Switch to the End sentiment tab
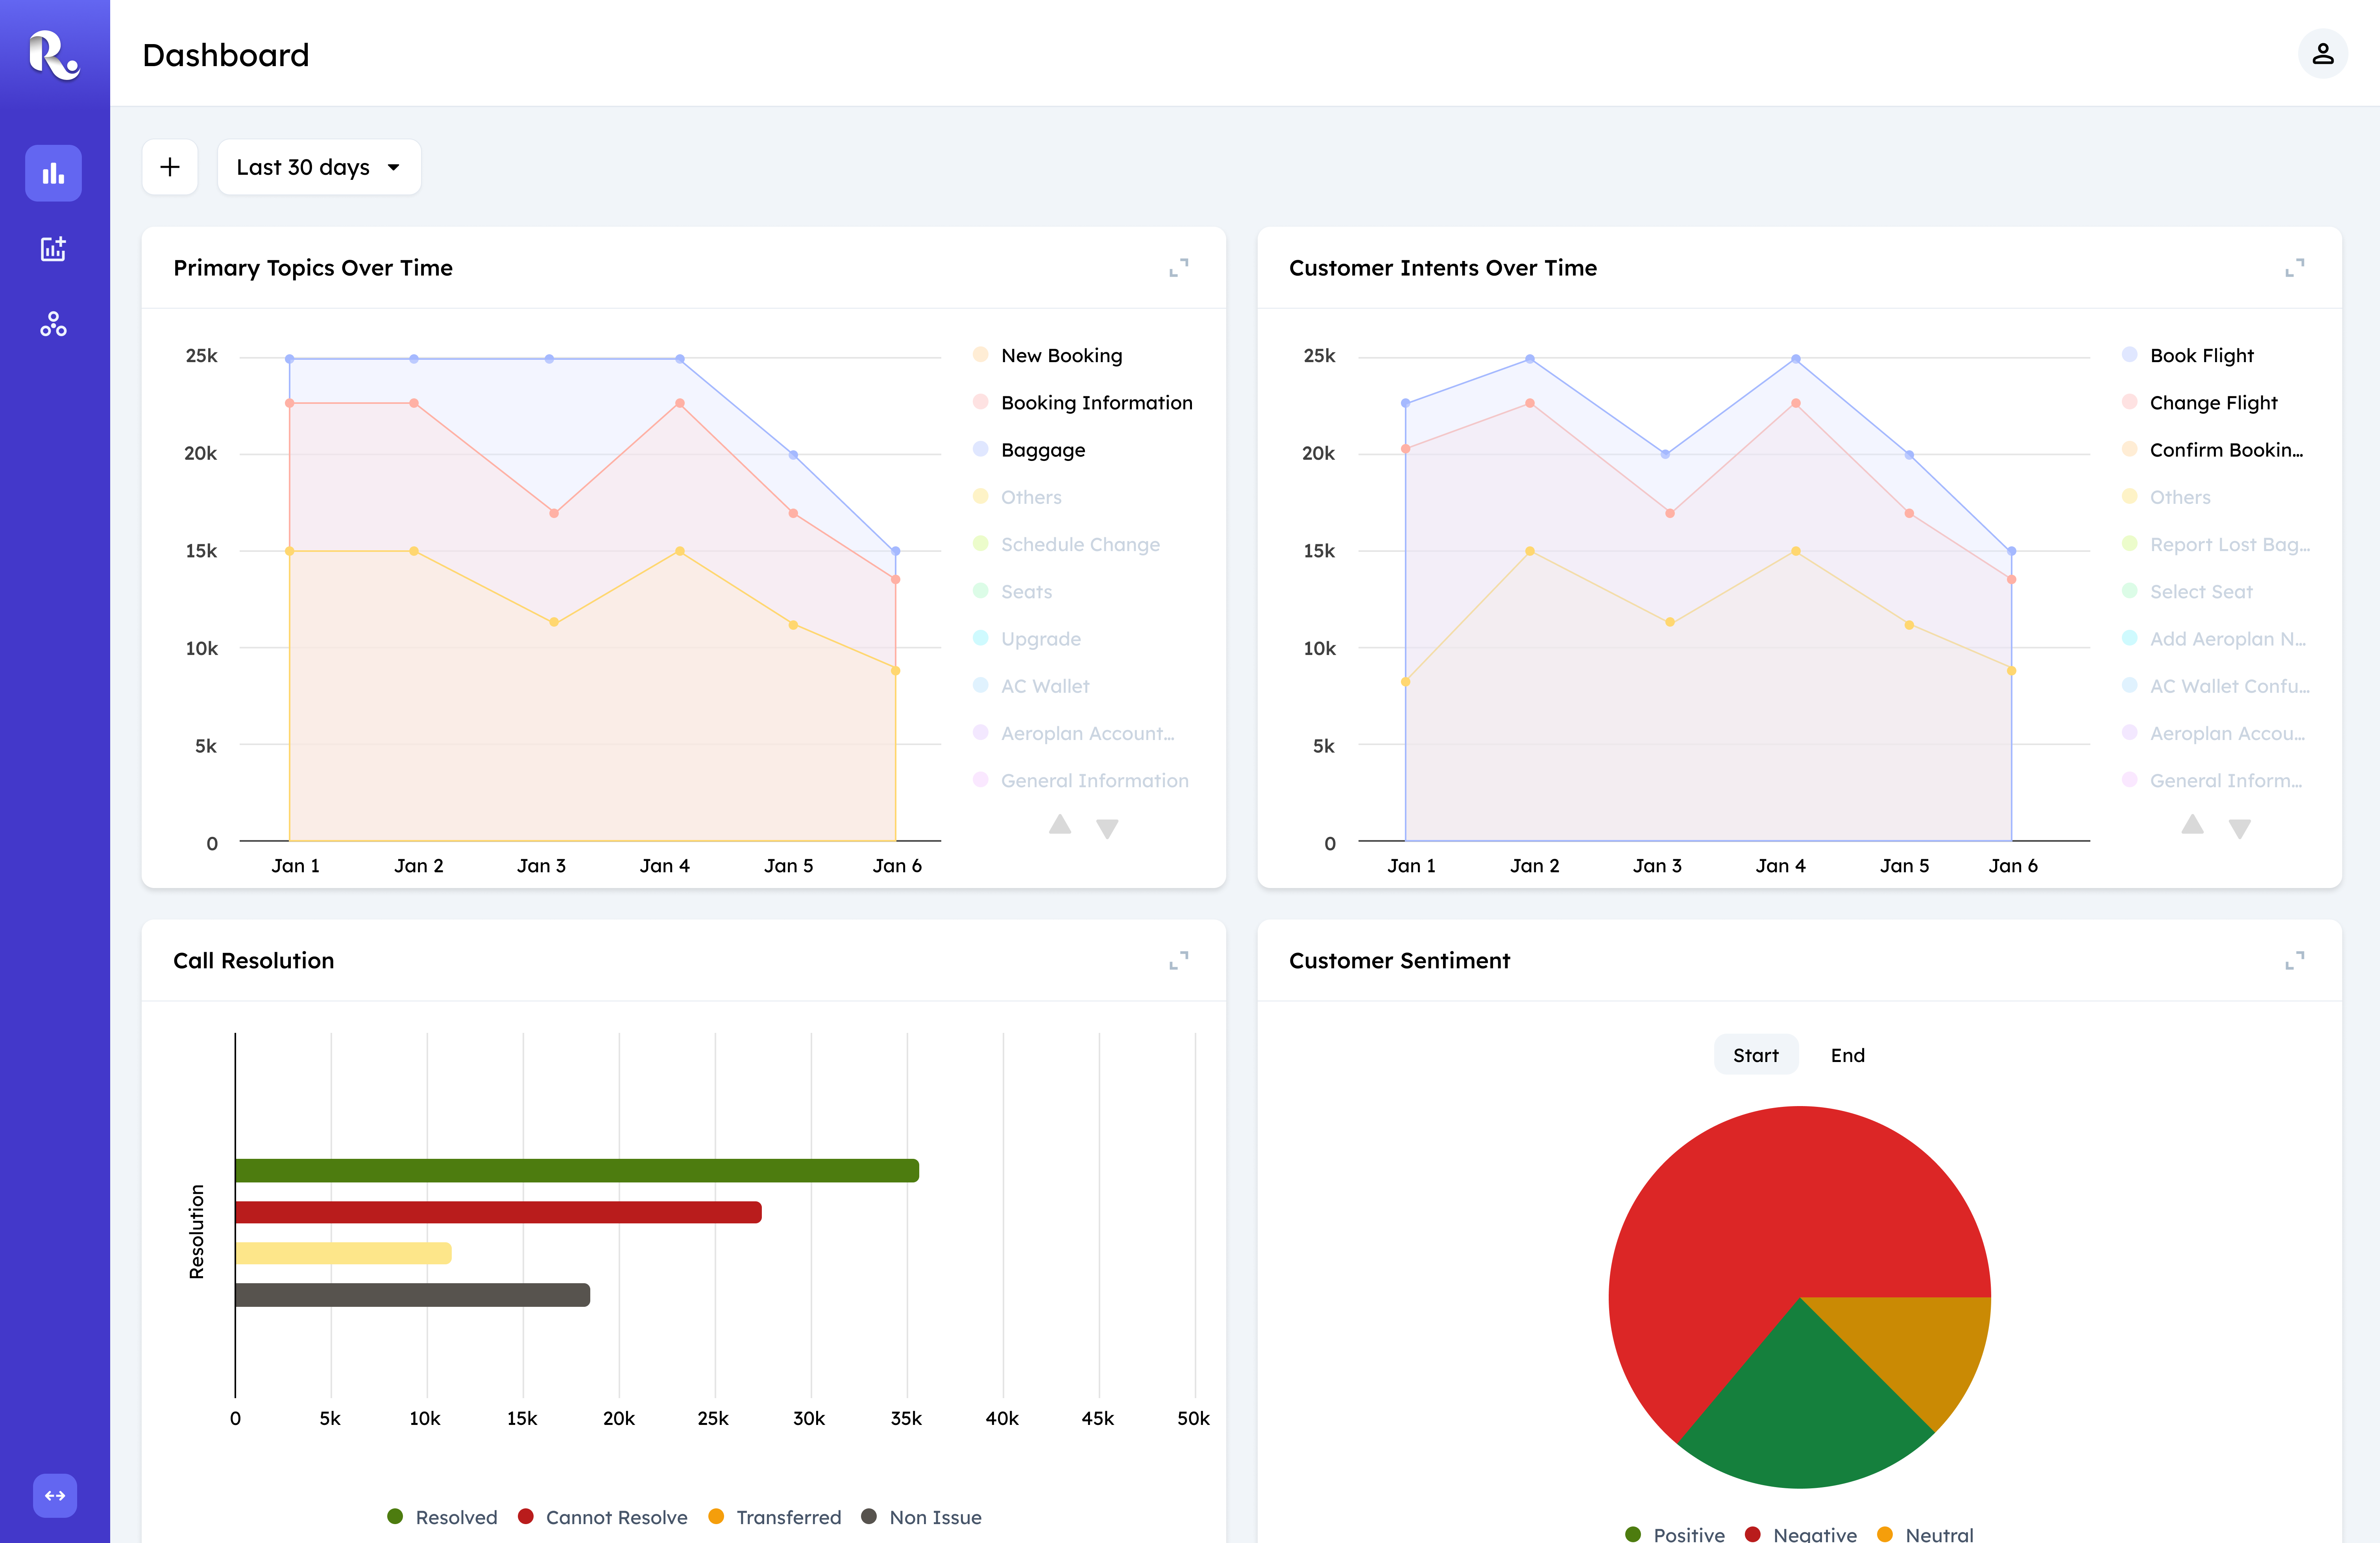The width and height of the screenshot is (2380, 1543). point(1847,1055)
